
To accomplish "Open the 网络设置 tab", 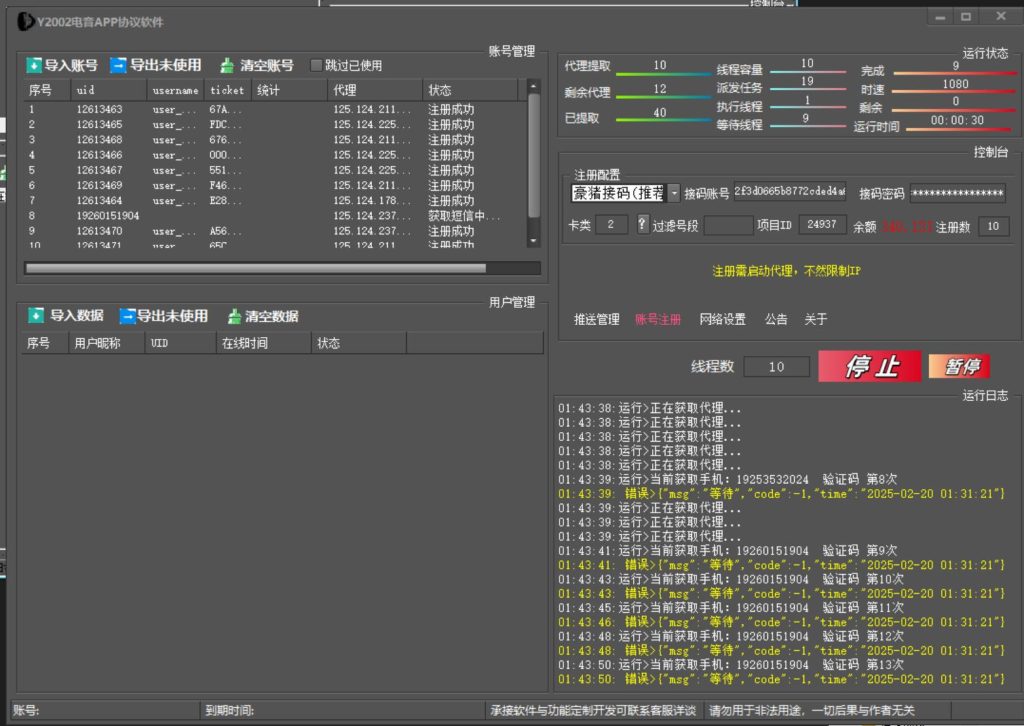I will (x=722, y=320).
